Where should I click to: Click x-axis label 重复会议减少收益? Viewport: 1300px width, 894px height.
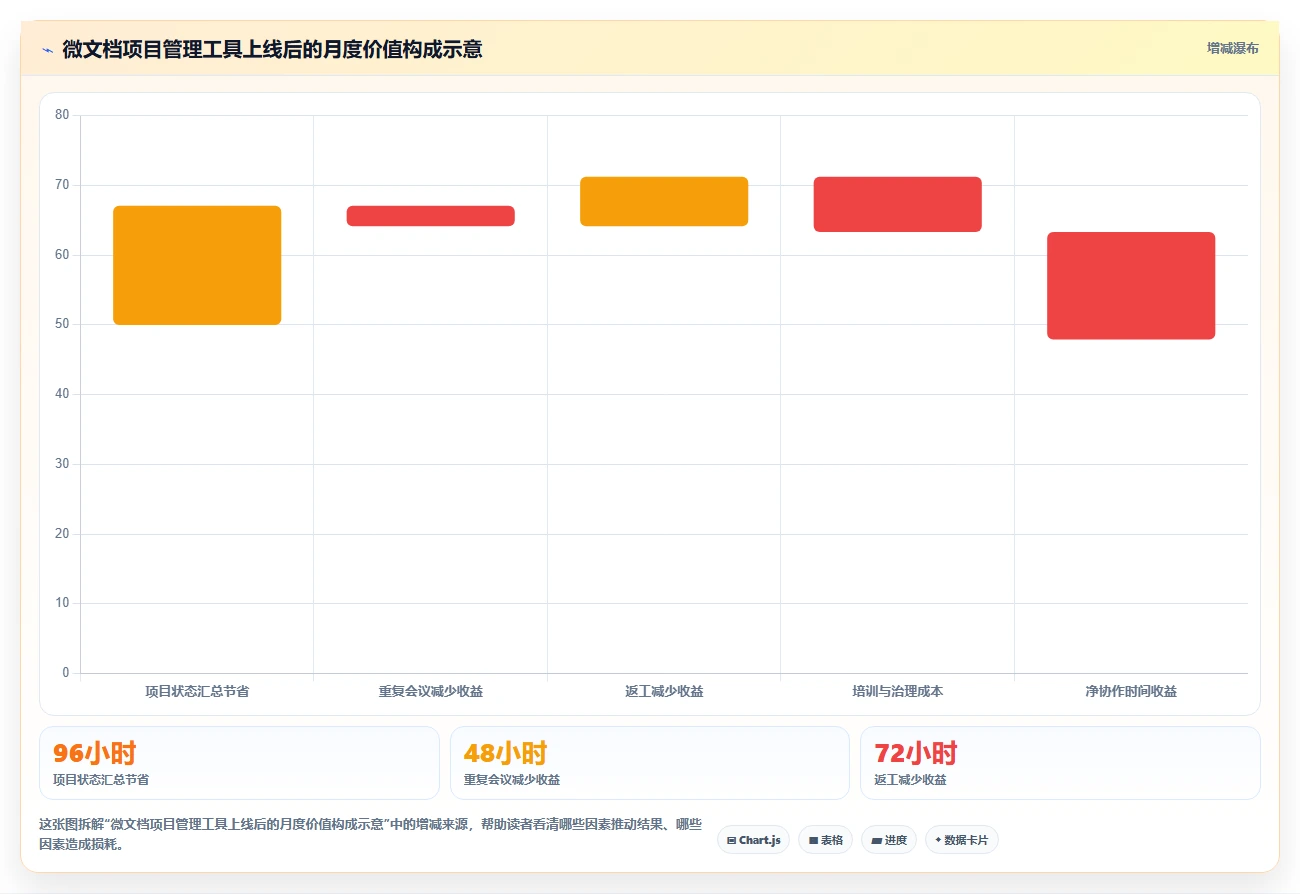click(x=430, y=691)
